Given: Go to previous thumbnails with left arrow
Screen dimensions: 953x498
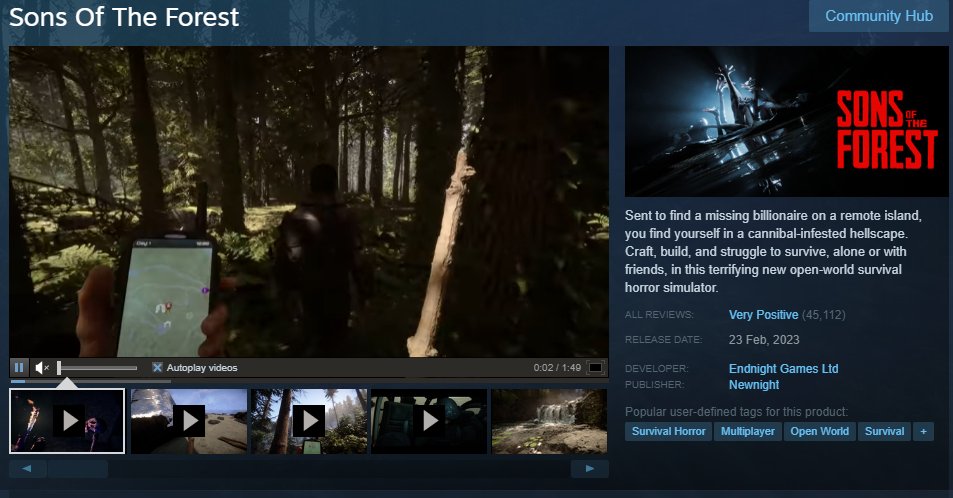Looking at the screenshot, I should pos(27,468).
